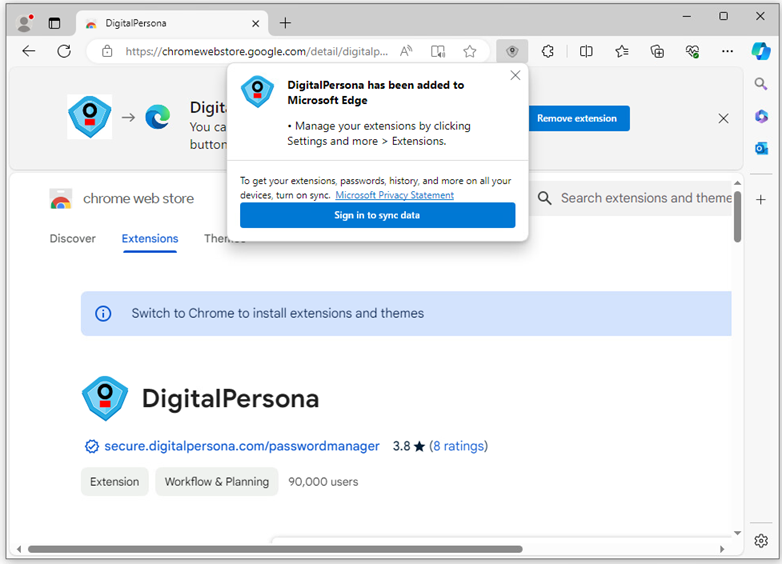Open the Extensions puzzle icon
The image size is (782, 564).
click(x=548, y=51)
